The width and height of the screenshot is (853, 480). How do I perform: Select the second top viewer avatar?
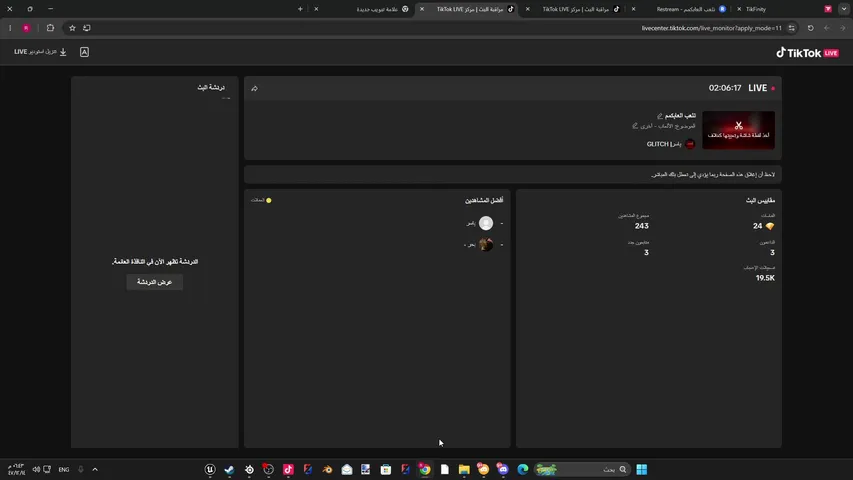[x=486, y=245]
